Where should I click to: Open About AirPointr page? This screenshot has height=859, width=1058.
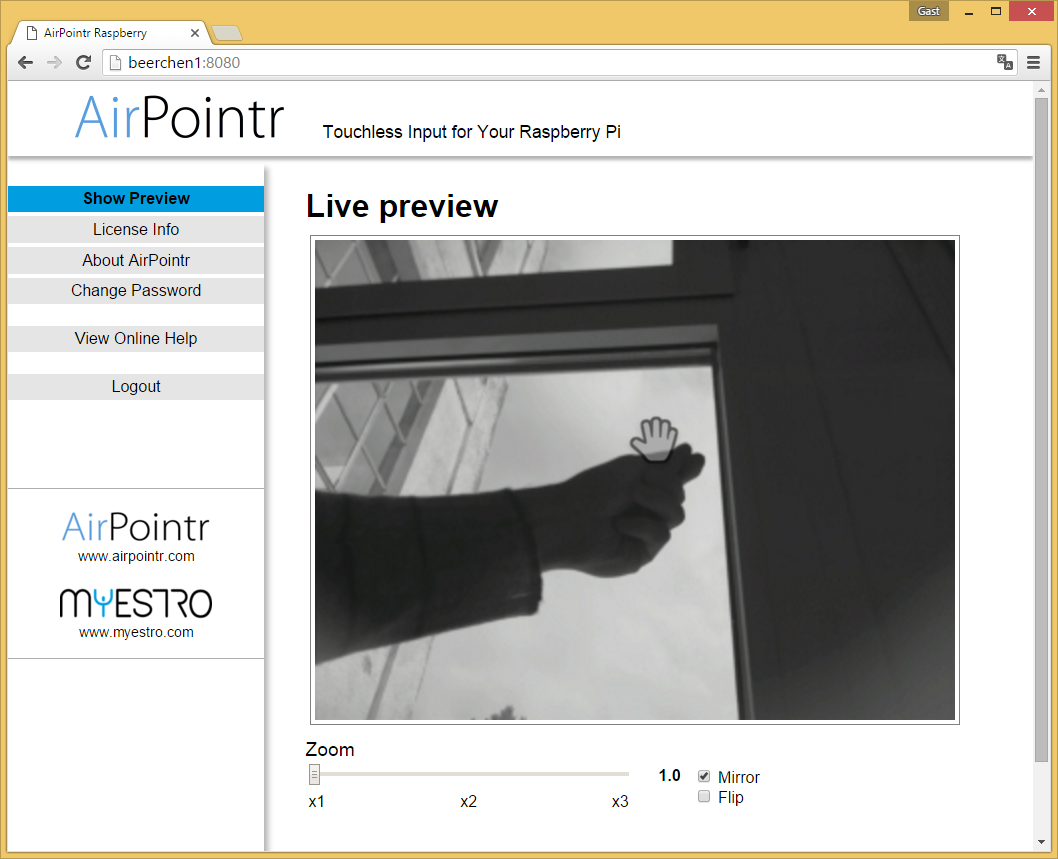(x=136, y=260)
